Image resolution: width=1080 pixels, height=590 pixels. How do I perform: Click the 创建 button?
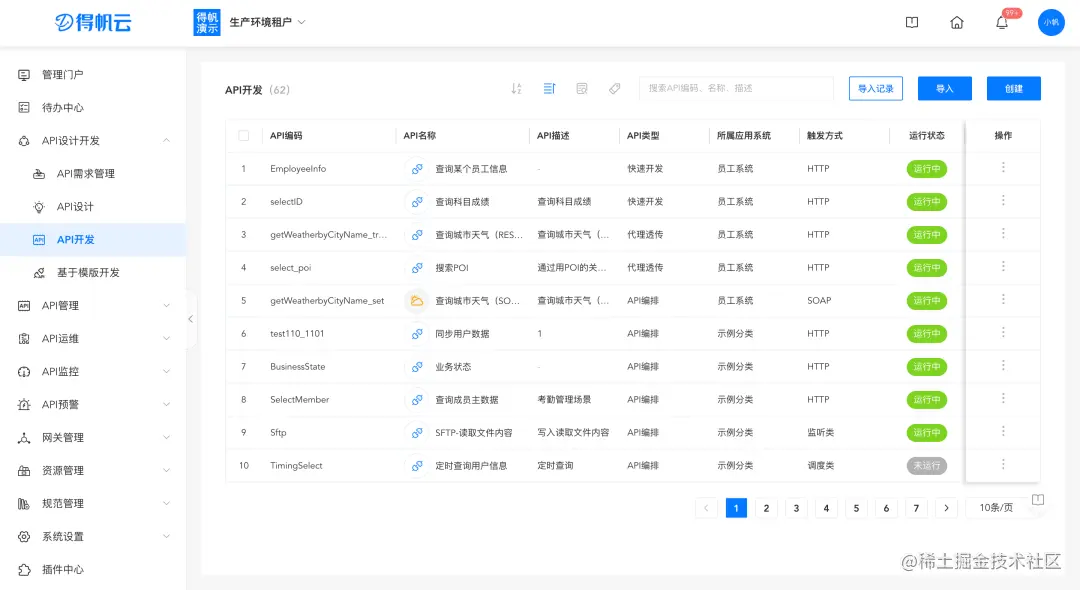tap(1013, 88)
